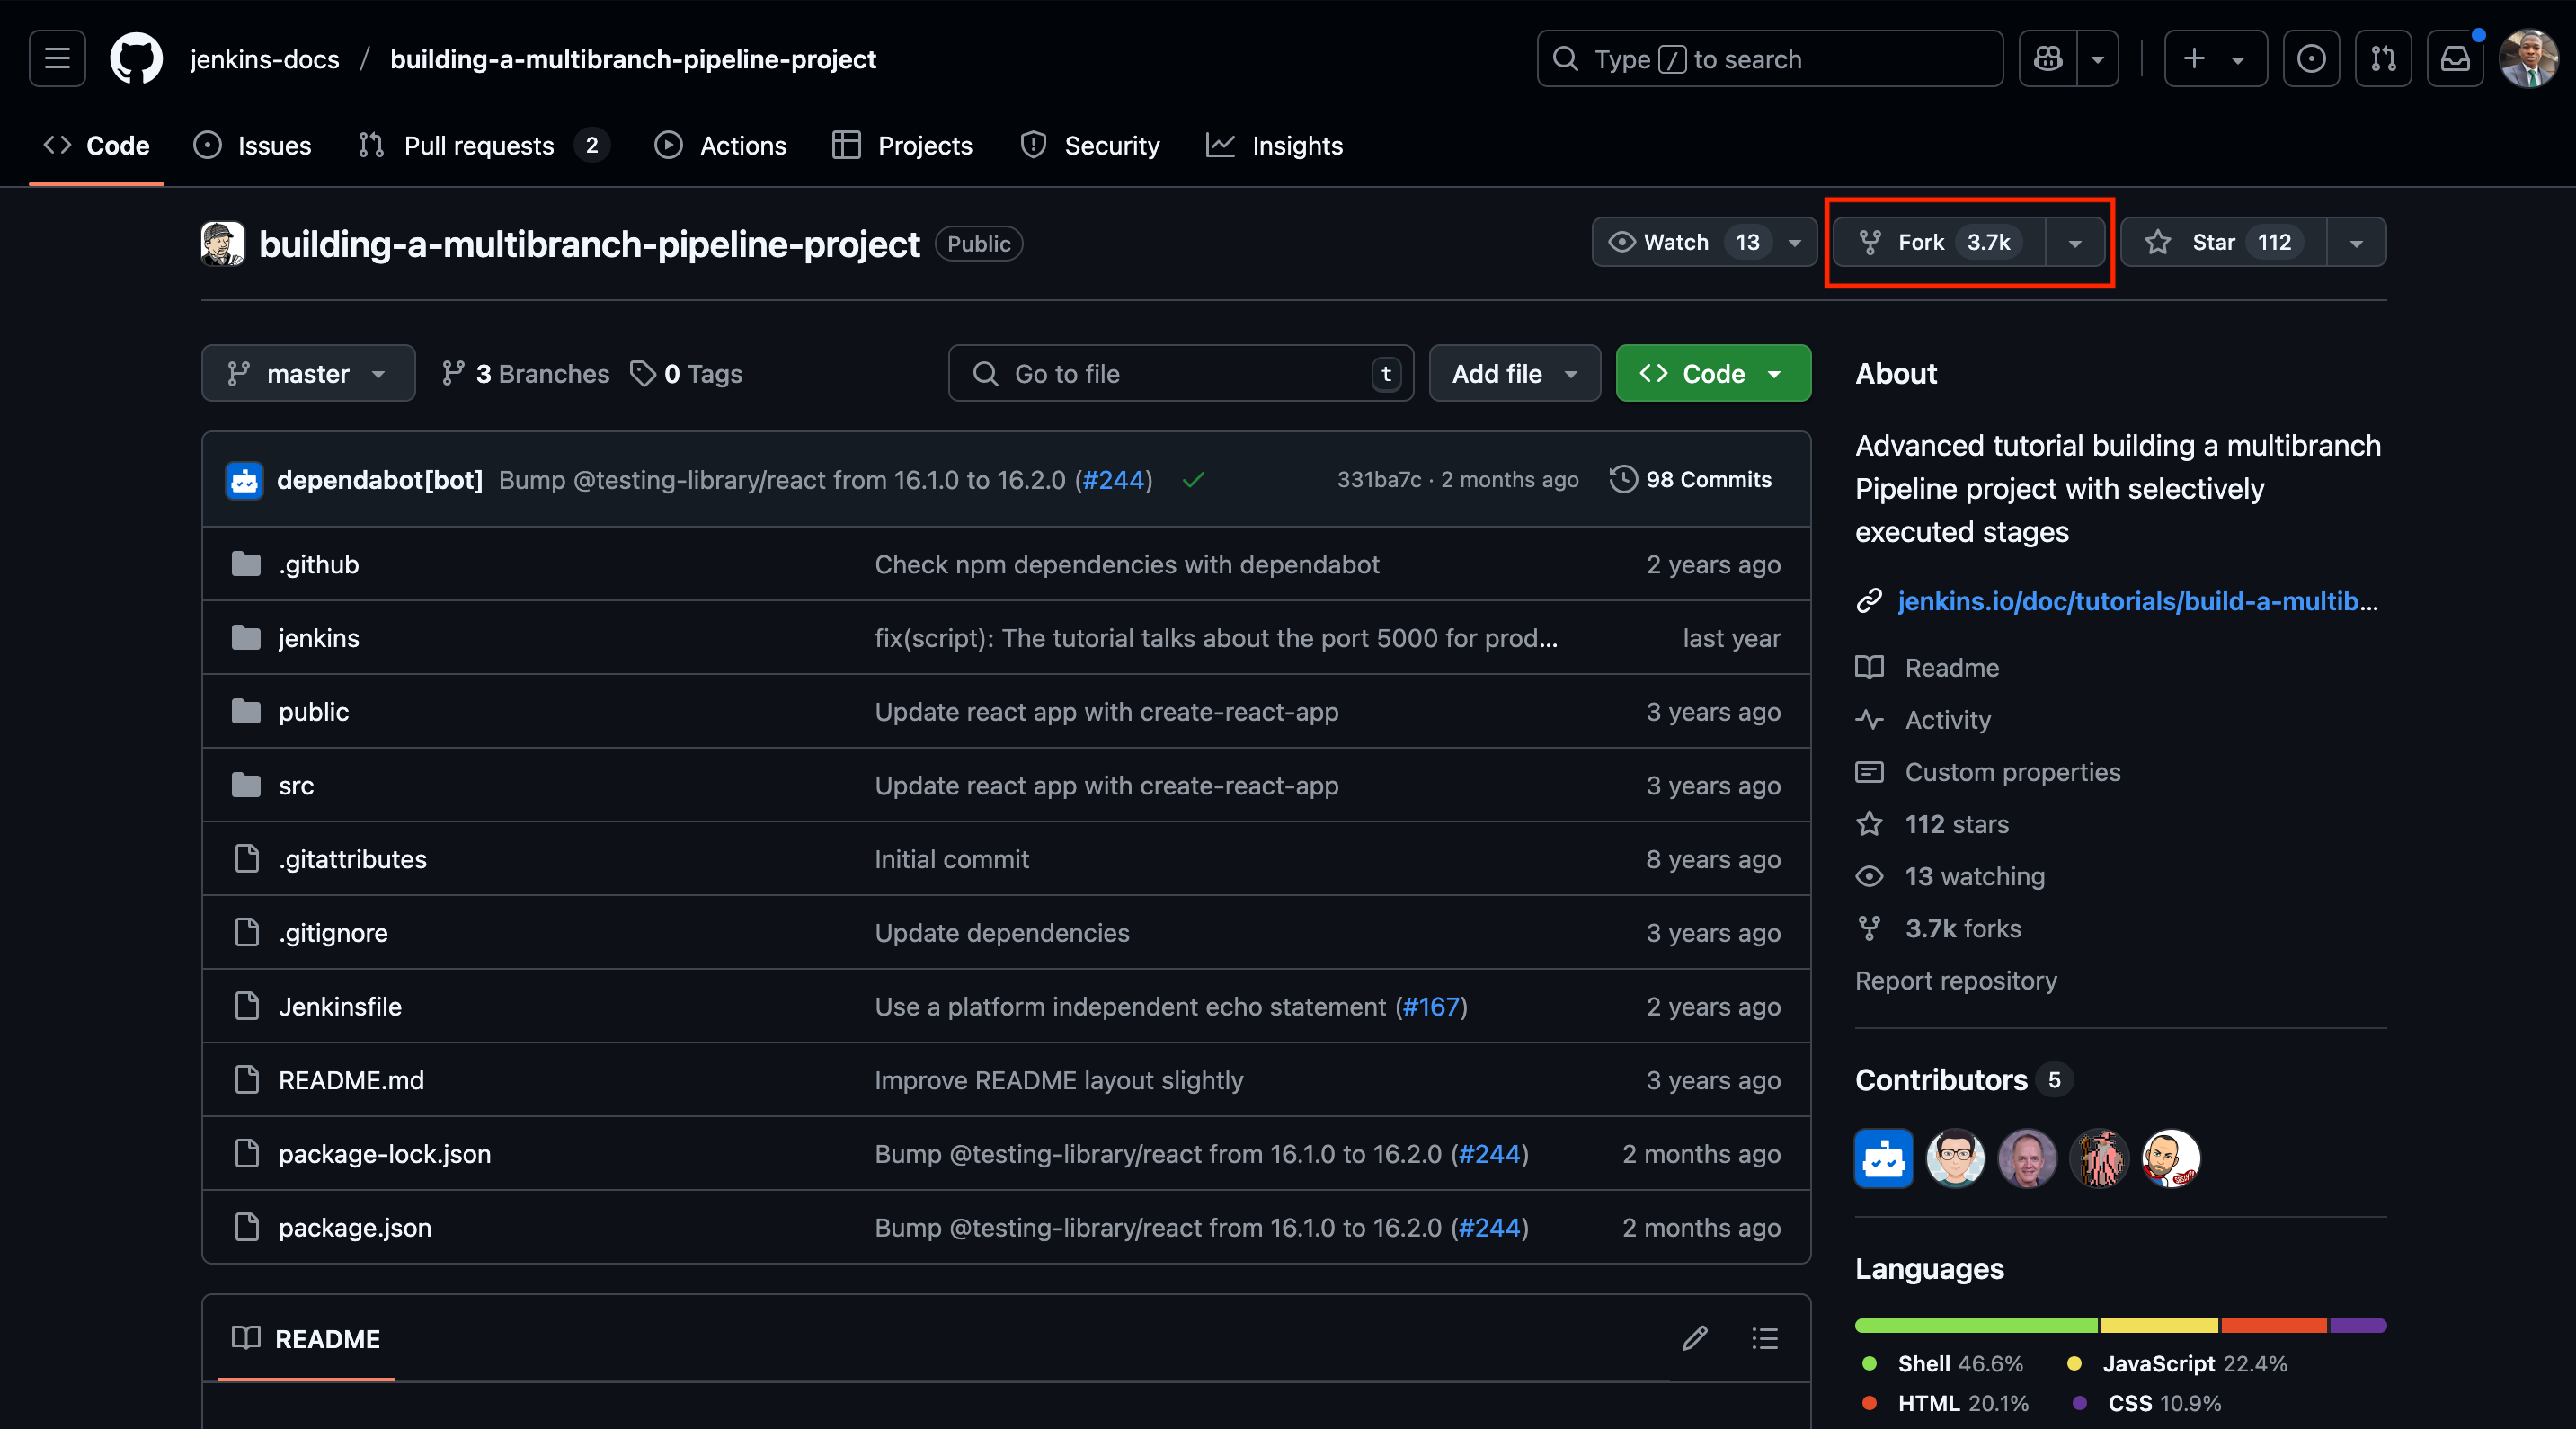
Task: Open the pull requests icon in top bar
Action: [2383, 59]
